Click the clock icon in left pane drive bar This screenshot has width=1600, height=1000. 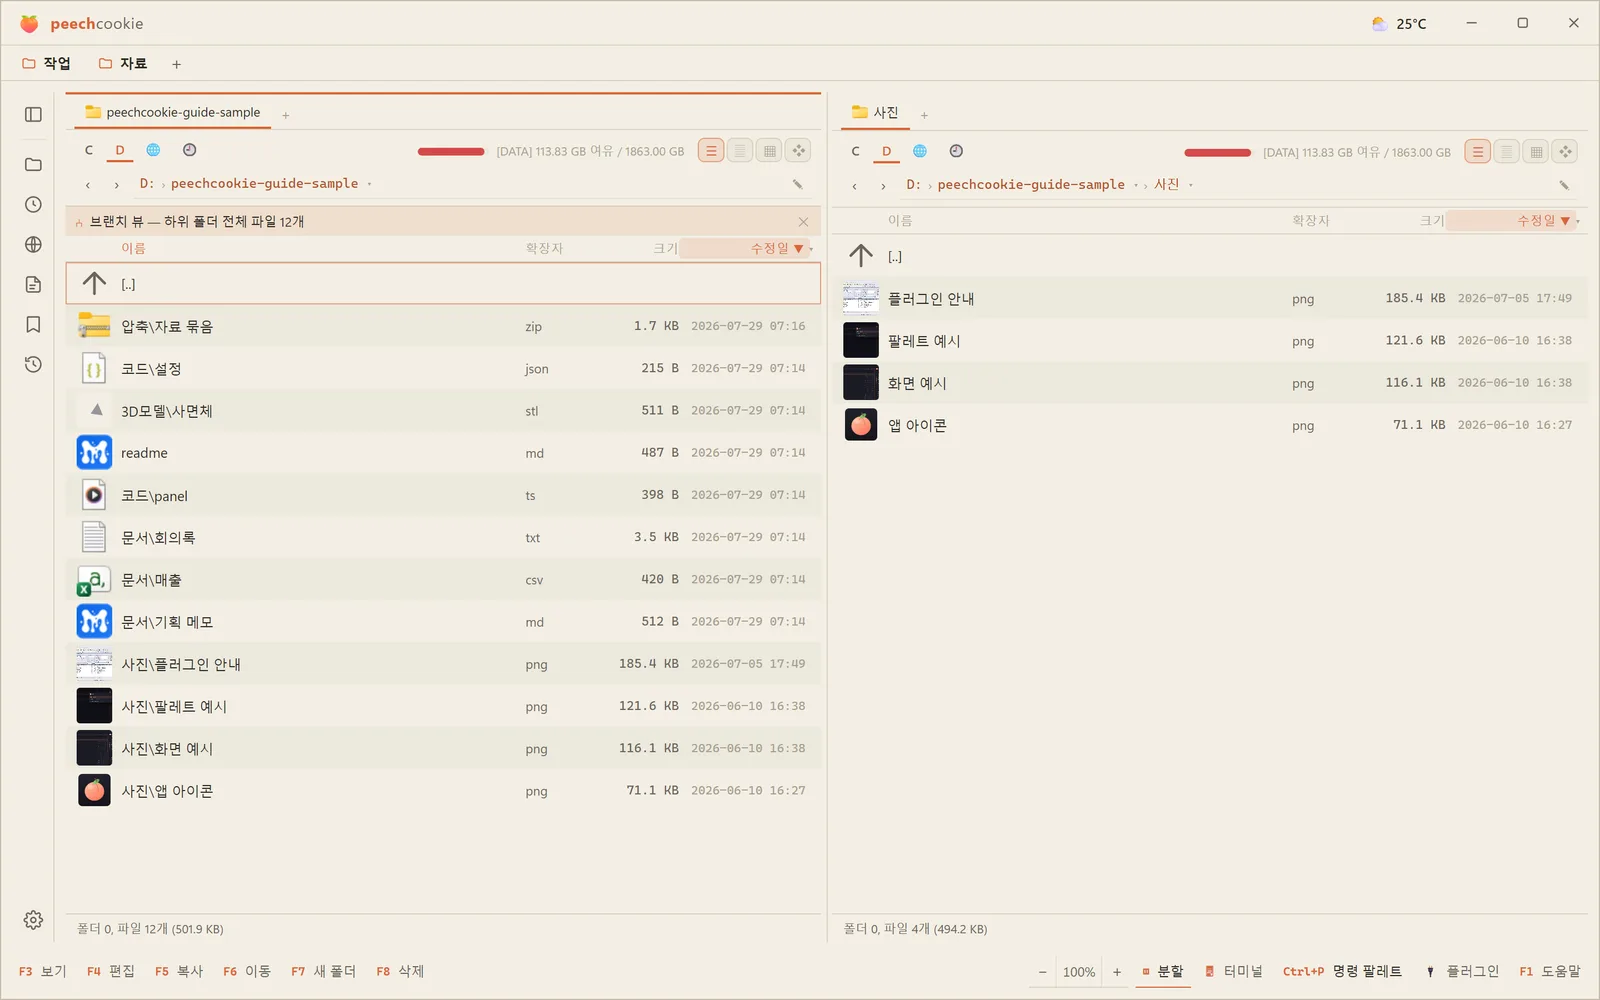[x=189, y=150]
